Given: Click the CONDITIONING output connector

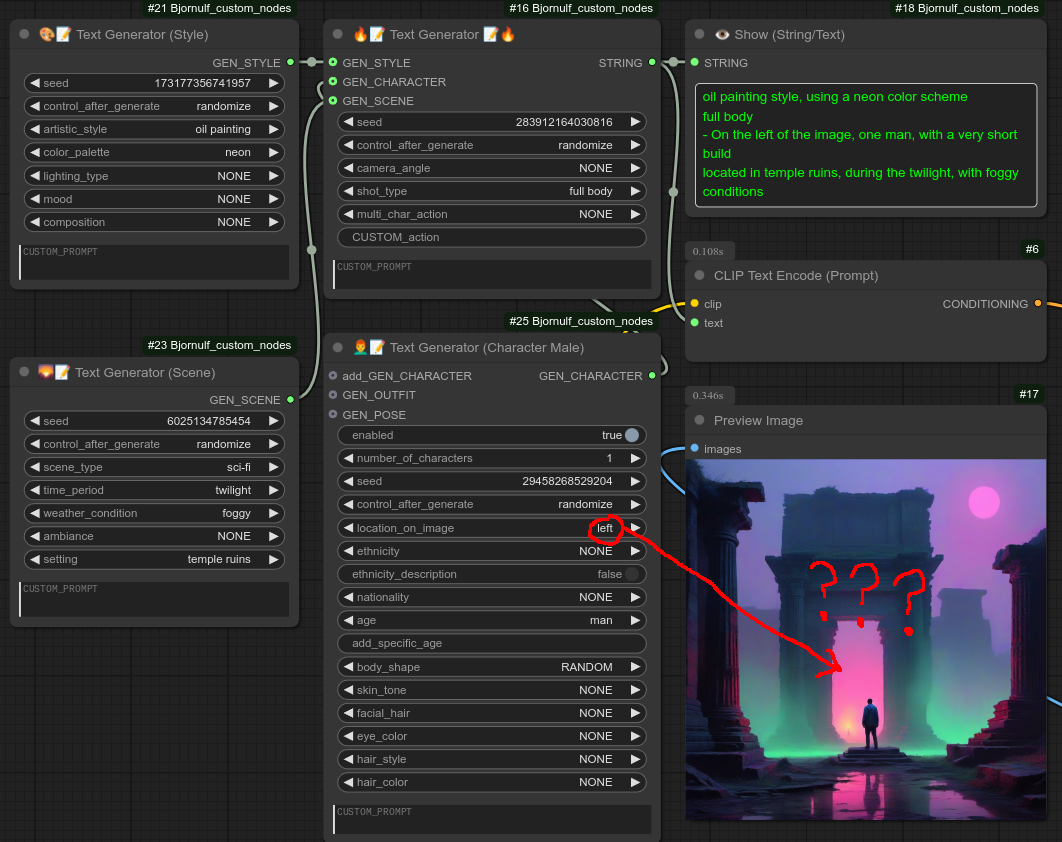Looking at the screenshot, I should 1037,304.
